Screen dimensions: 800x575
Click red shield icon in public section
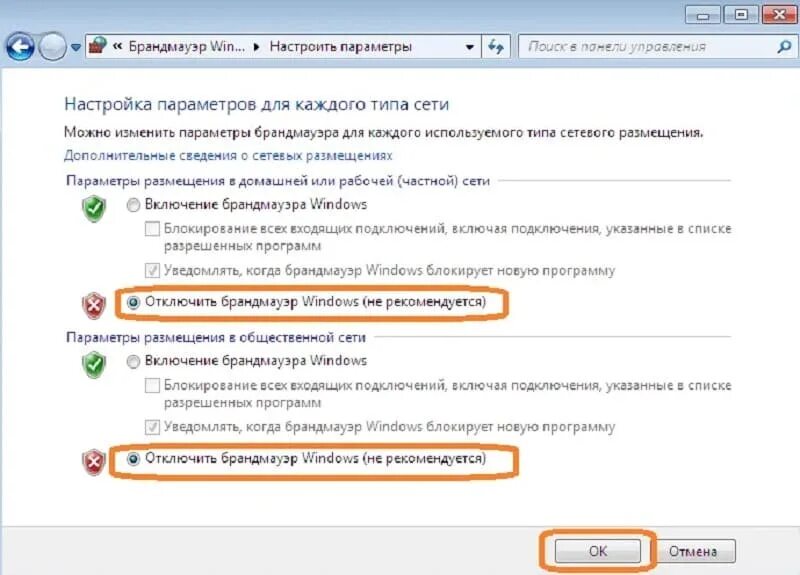pyautogui.click(x=94, y=462)
